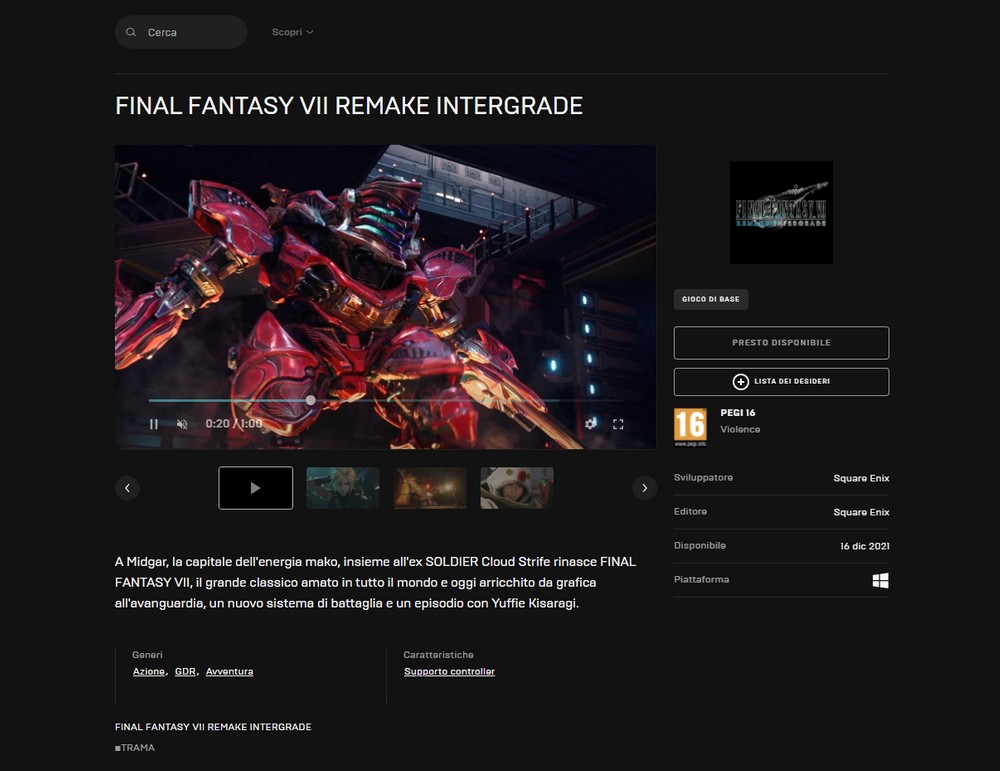The image size is (1000, 771).
Task: Click the wishlist plus circle icon
Action: point(740,381)
